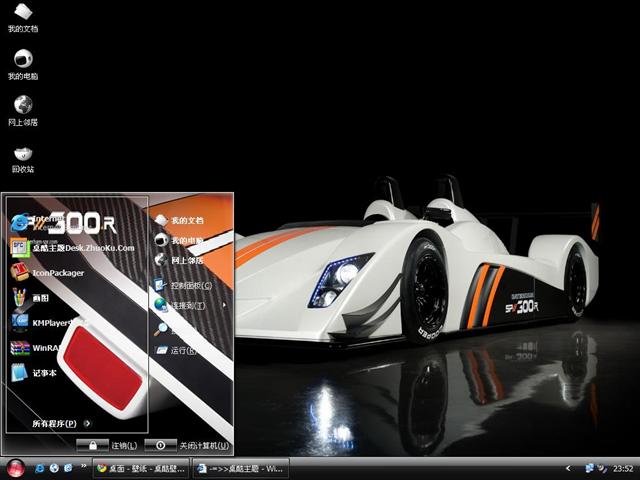Viewport: 640px width, 480px height.
Task: Open 回收站 recycle bin desktop icon
Action: [23, 160]
